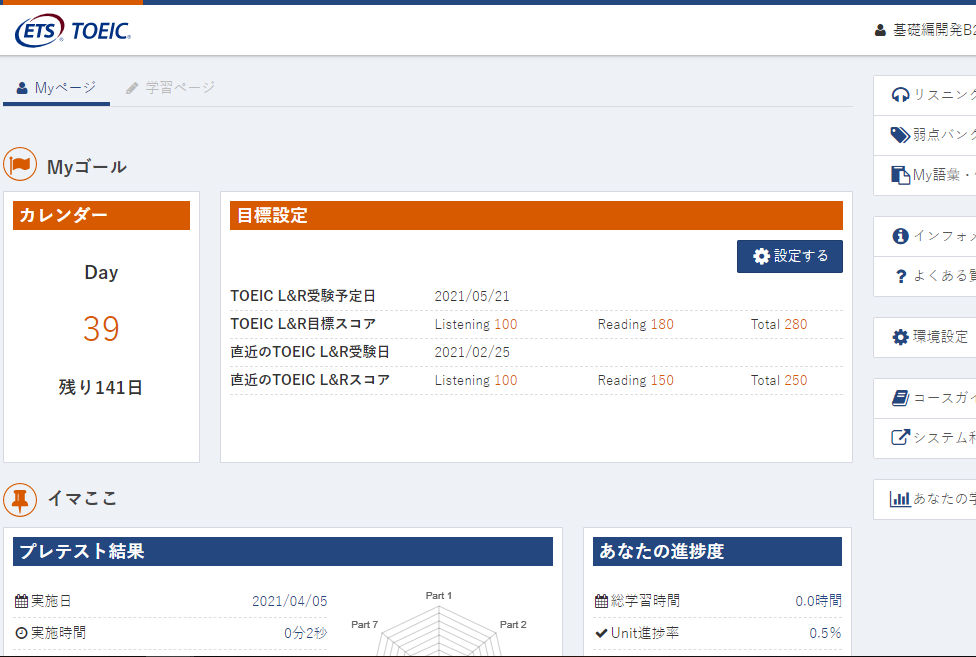
Task: Click the My語彙 document icon
Action: click(x=900, y=175)
